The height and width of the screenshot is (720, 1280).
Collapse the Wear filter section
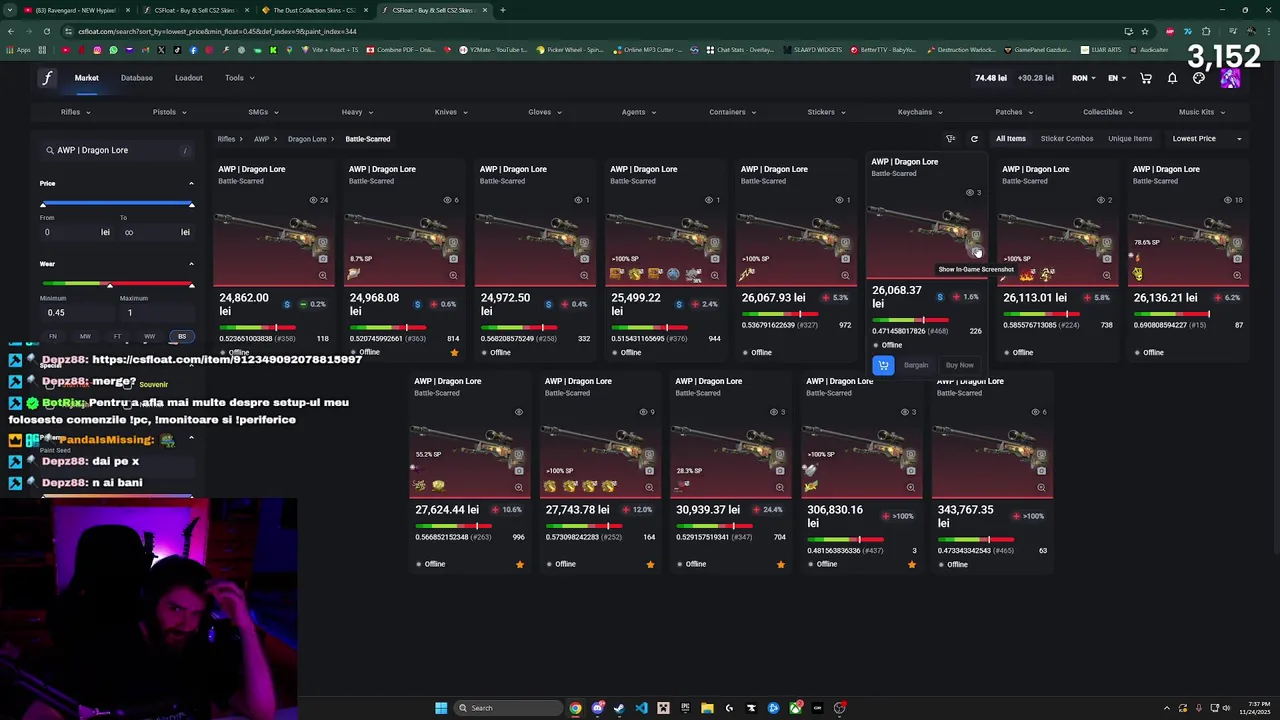(191, 264)
